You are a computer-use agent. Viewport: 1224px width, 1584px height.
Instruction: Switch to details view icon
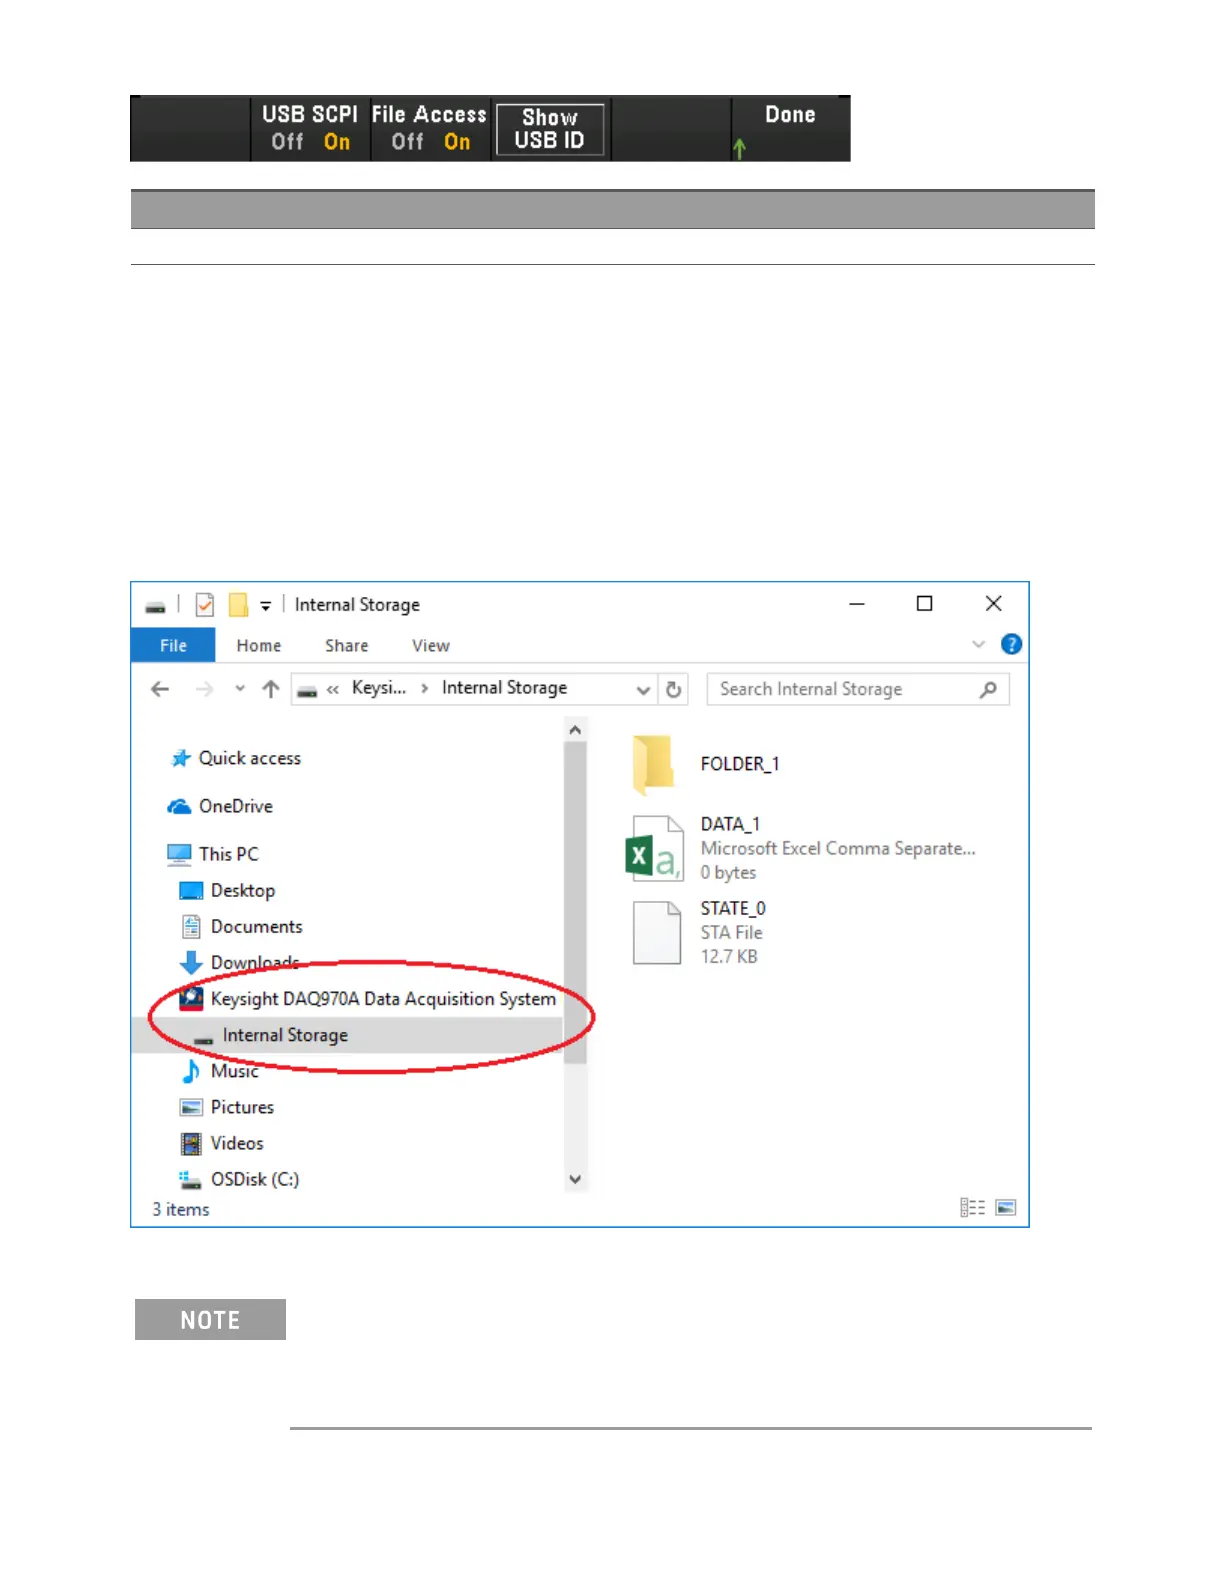(973, 1208)
